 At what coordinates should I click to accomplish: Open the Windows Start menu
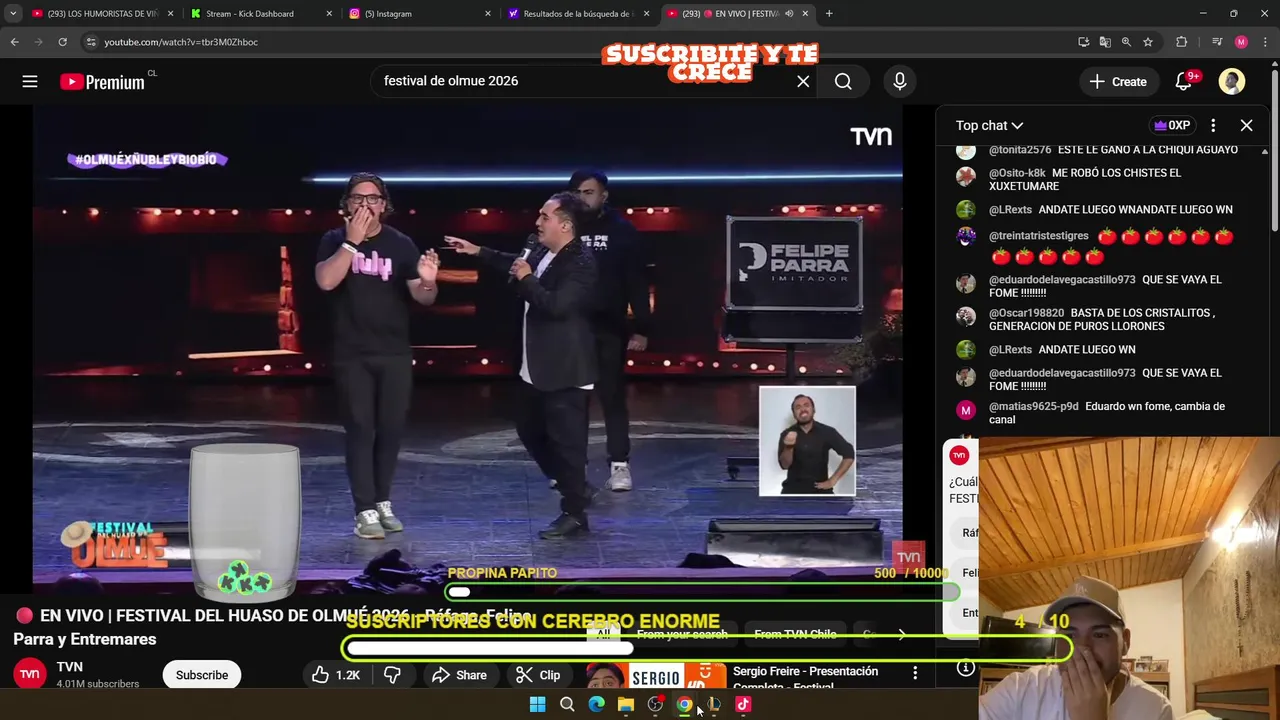pos(537,704)
